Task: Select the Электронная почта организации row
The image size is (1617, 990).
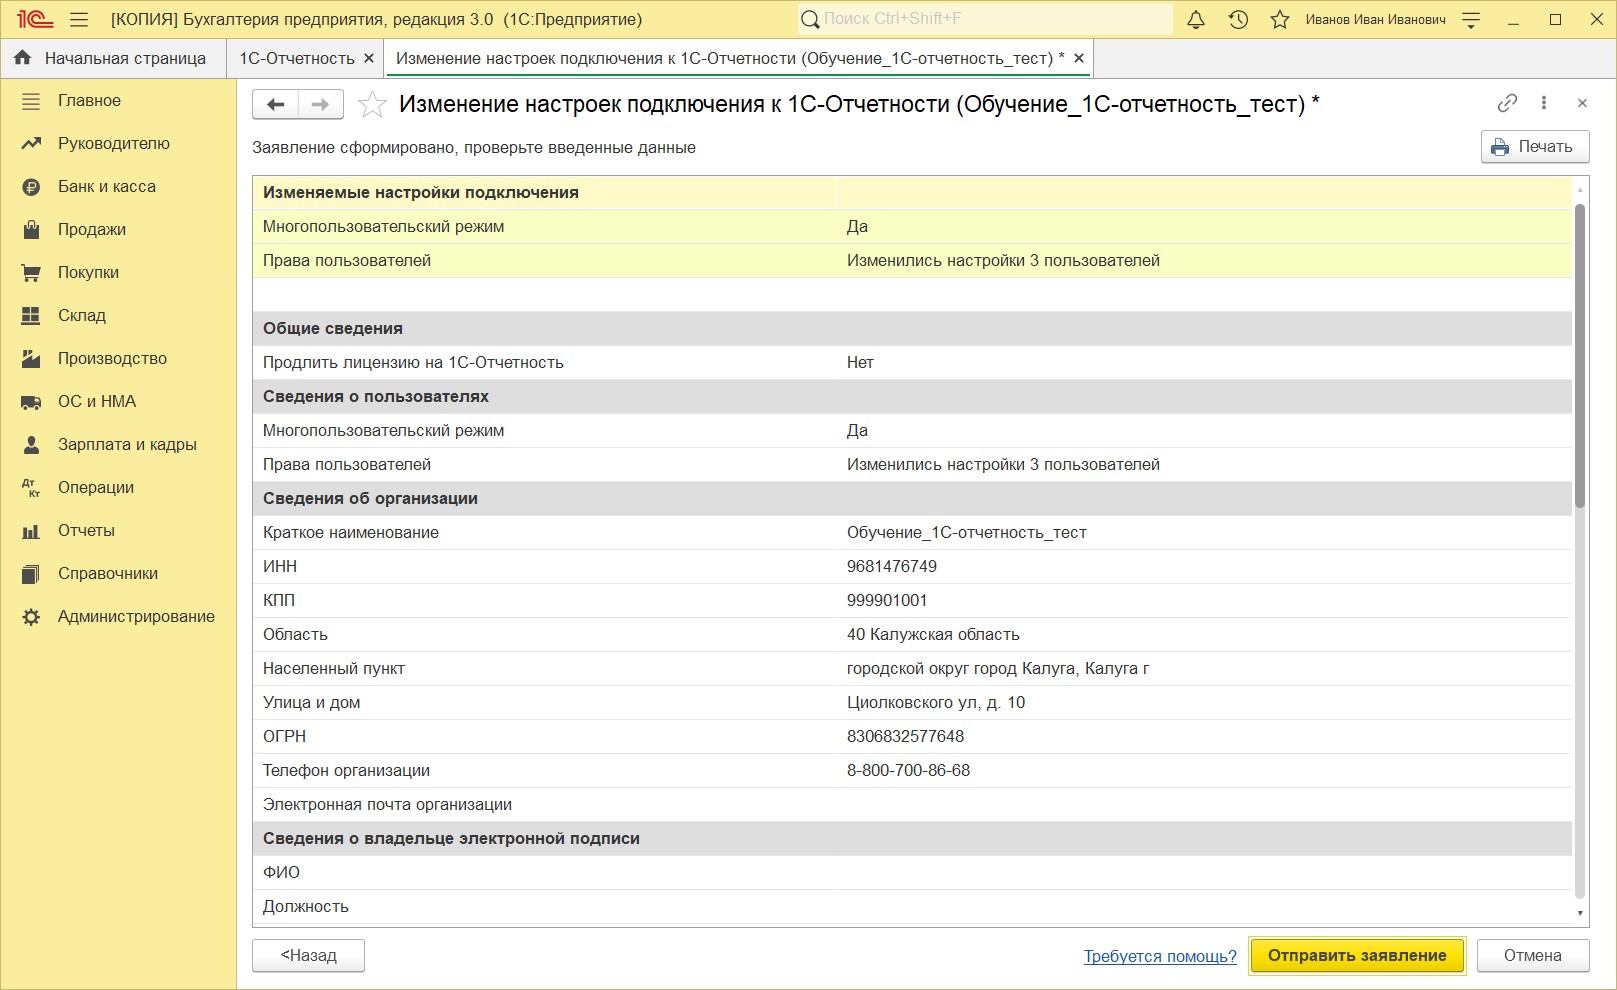Action: (x=912, y=805)
